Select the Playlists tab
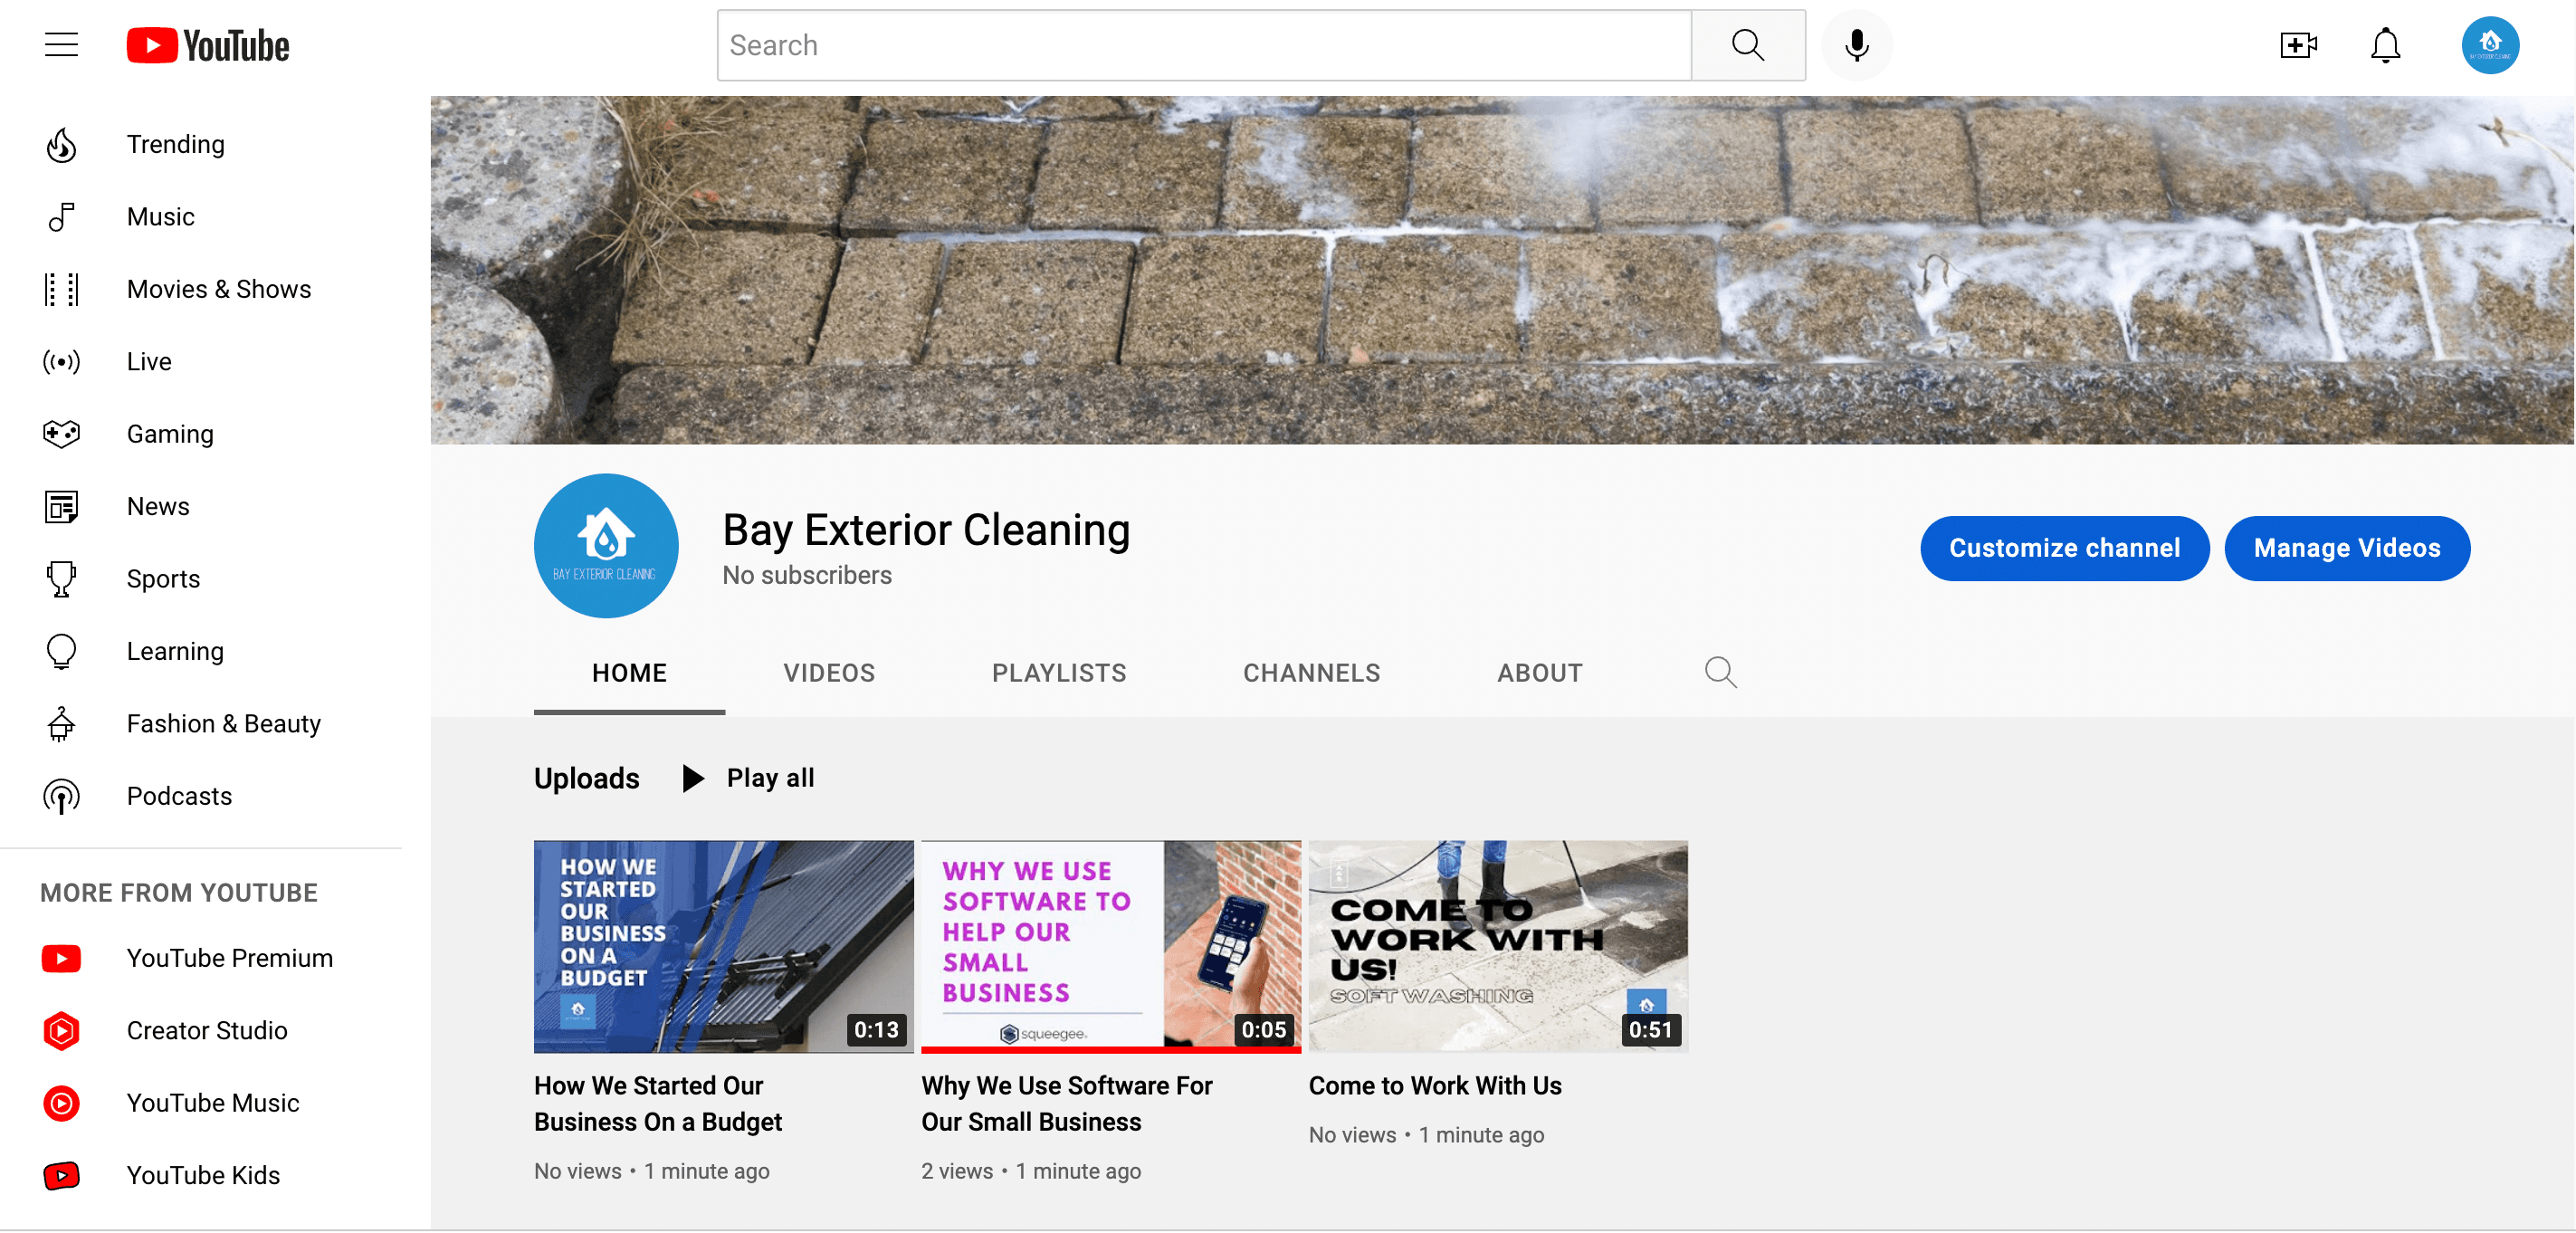This screenshot has height=1233, width=2576. (x=1059, y=673)
